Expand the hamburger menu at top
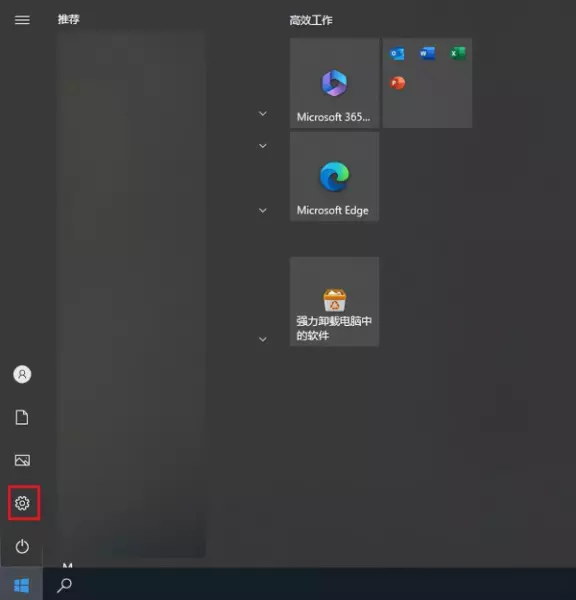Viewport: 576px width, 600px height. click(22, 20)
